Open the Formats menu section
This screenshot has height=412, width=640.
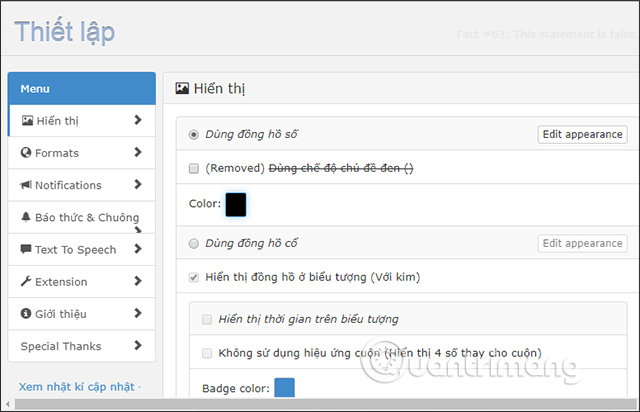pos(82,153)
